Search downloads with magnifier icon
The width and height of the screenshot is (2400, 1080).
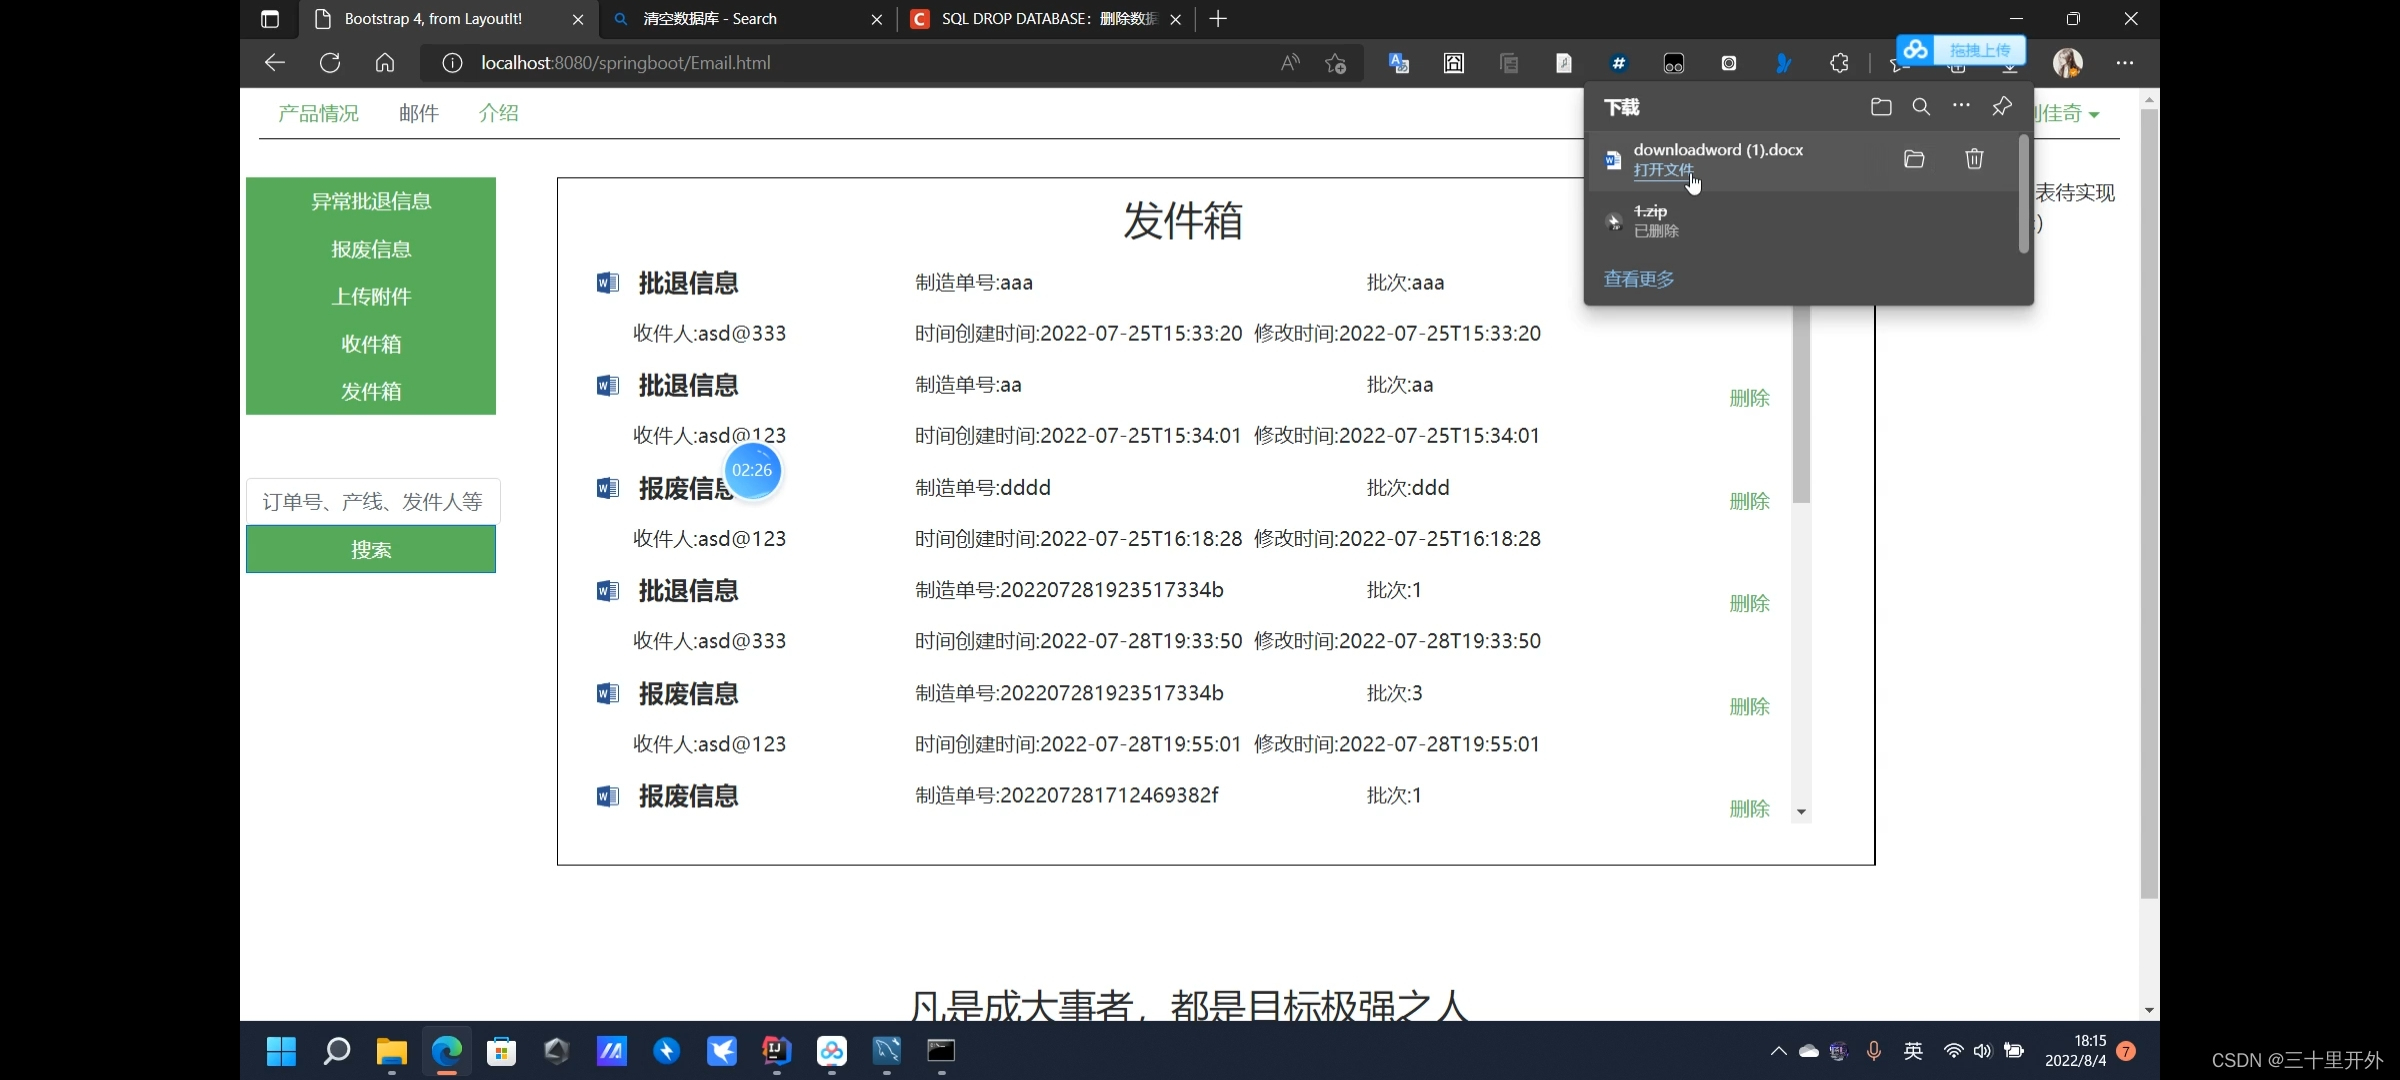tap(1921, 107)
